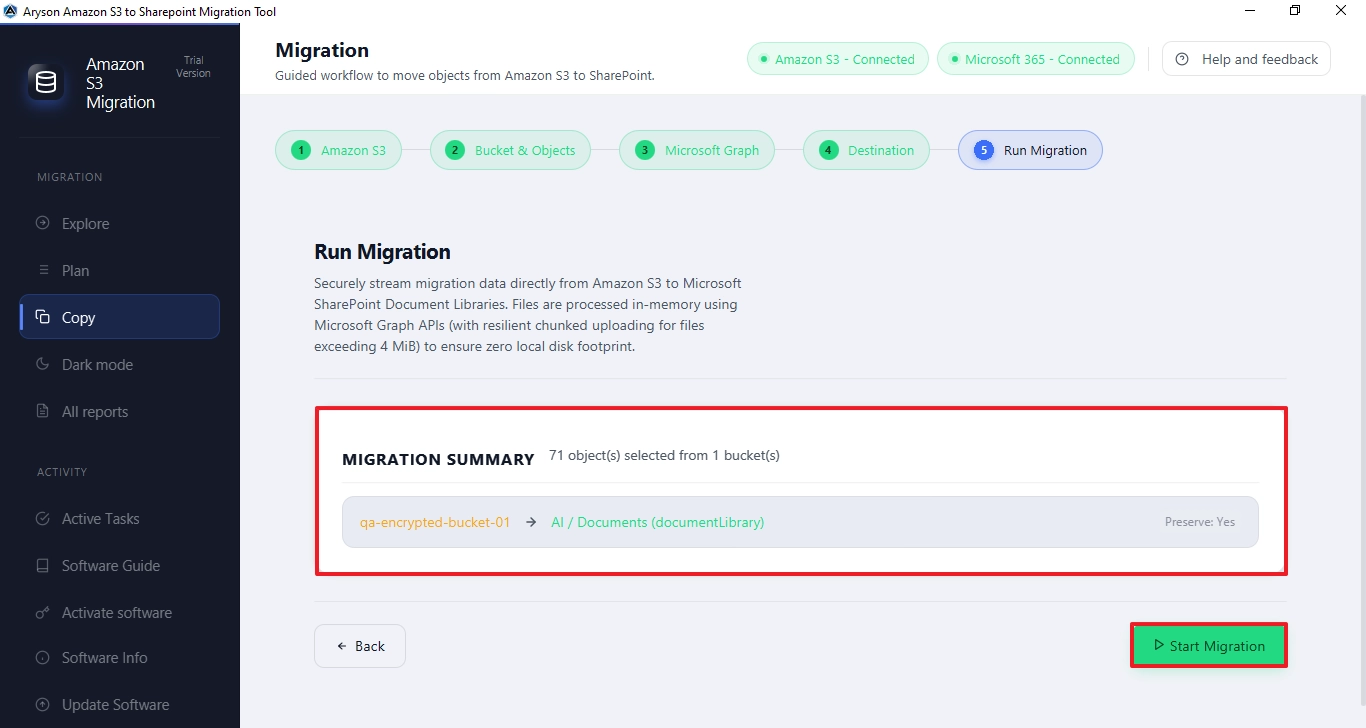Click the 71 object(s) selected text
The width and height of the screenshot is (1366, 728).
664,455
